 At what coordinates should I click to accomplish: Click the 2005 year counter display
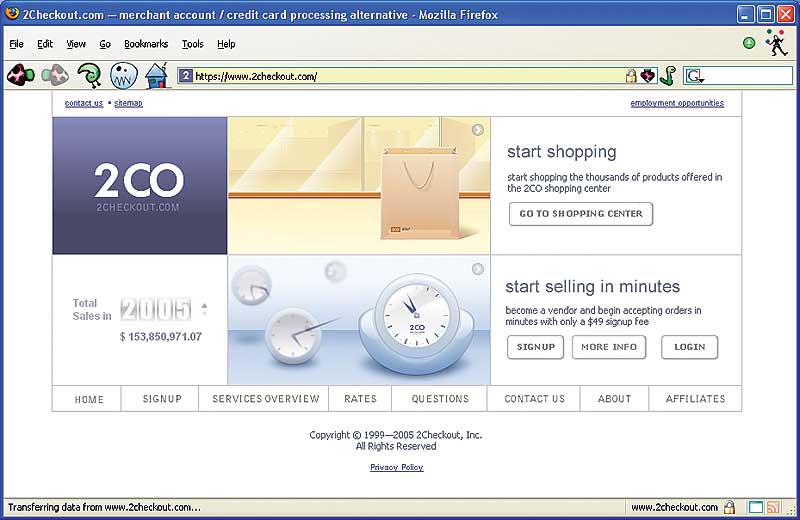coord(156,309)
